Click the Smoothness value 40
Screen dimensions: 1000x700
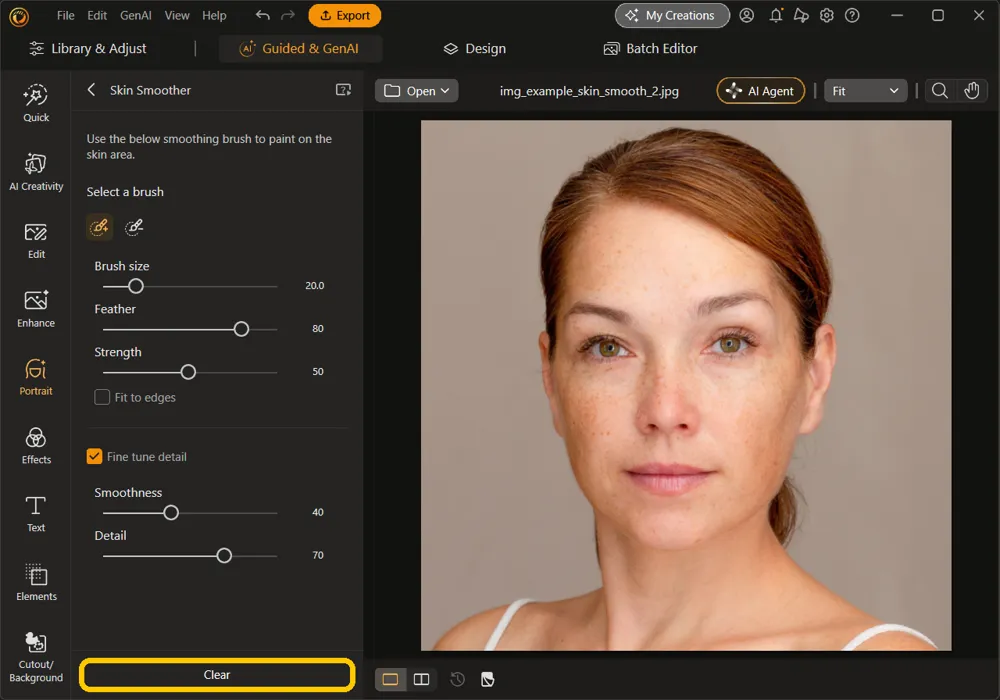pos(318,512)
